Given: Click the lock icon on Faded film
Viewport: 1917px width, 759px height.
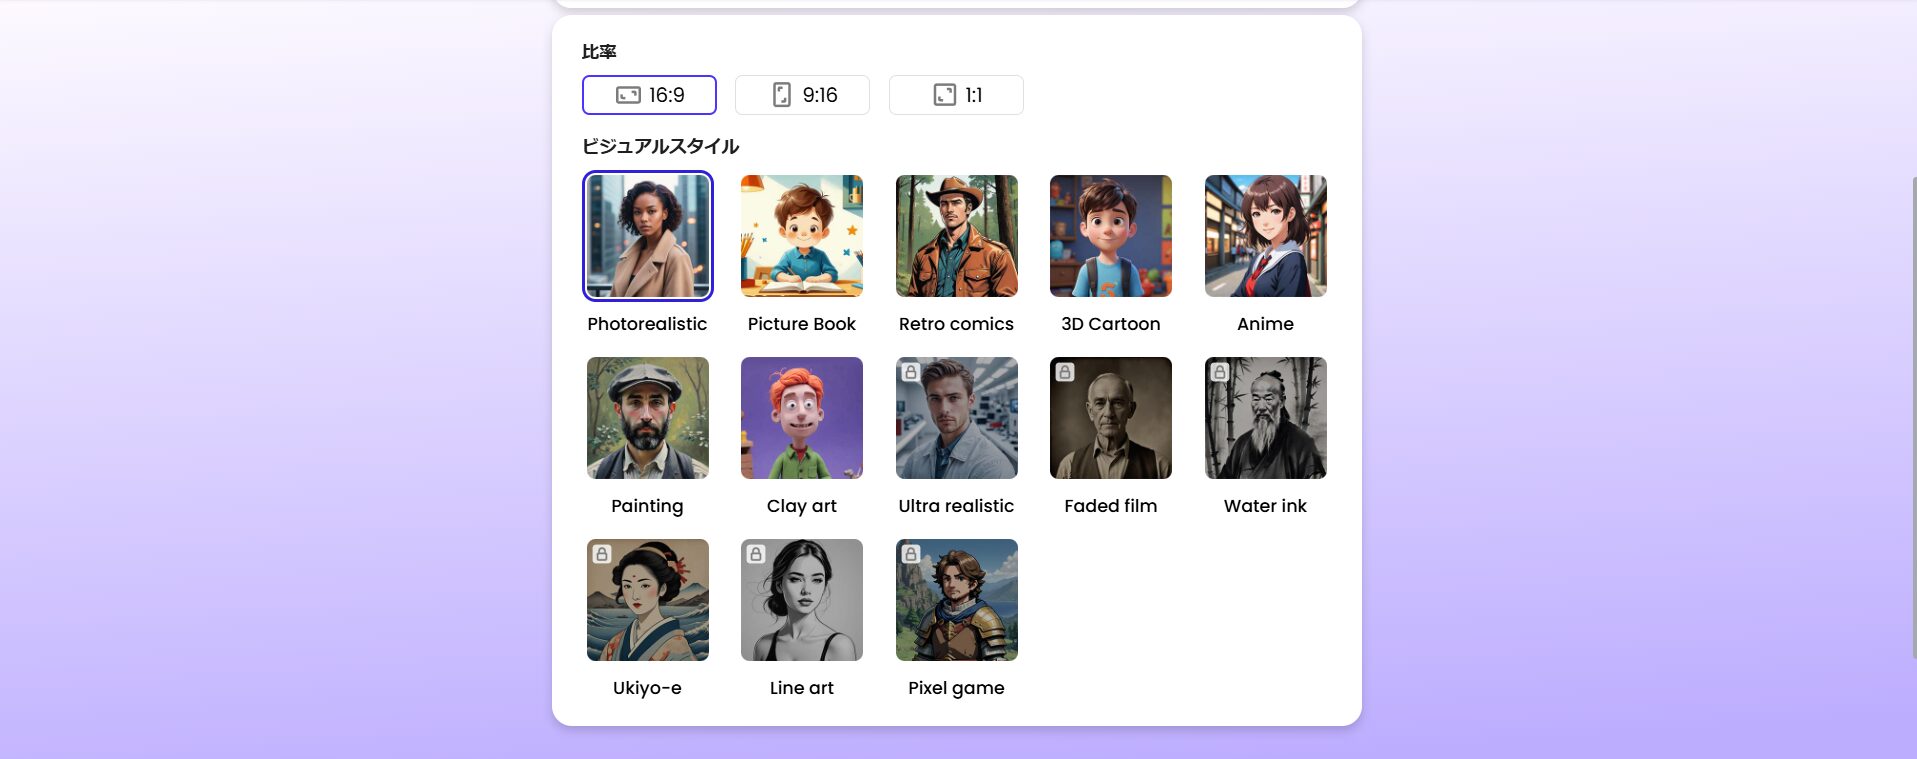Looking at the screenshot, I should (1065, 372).
